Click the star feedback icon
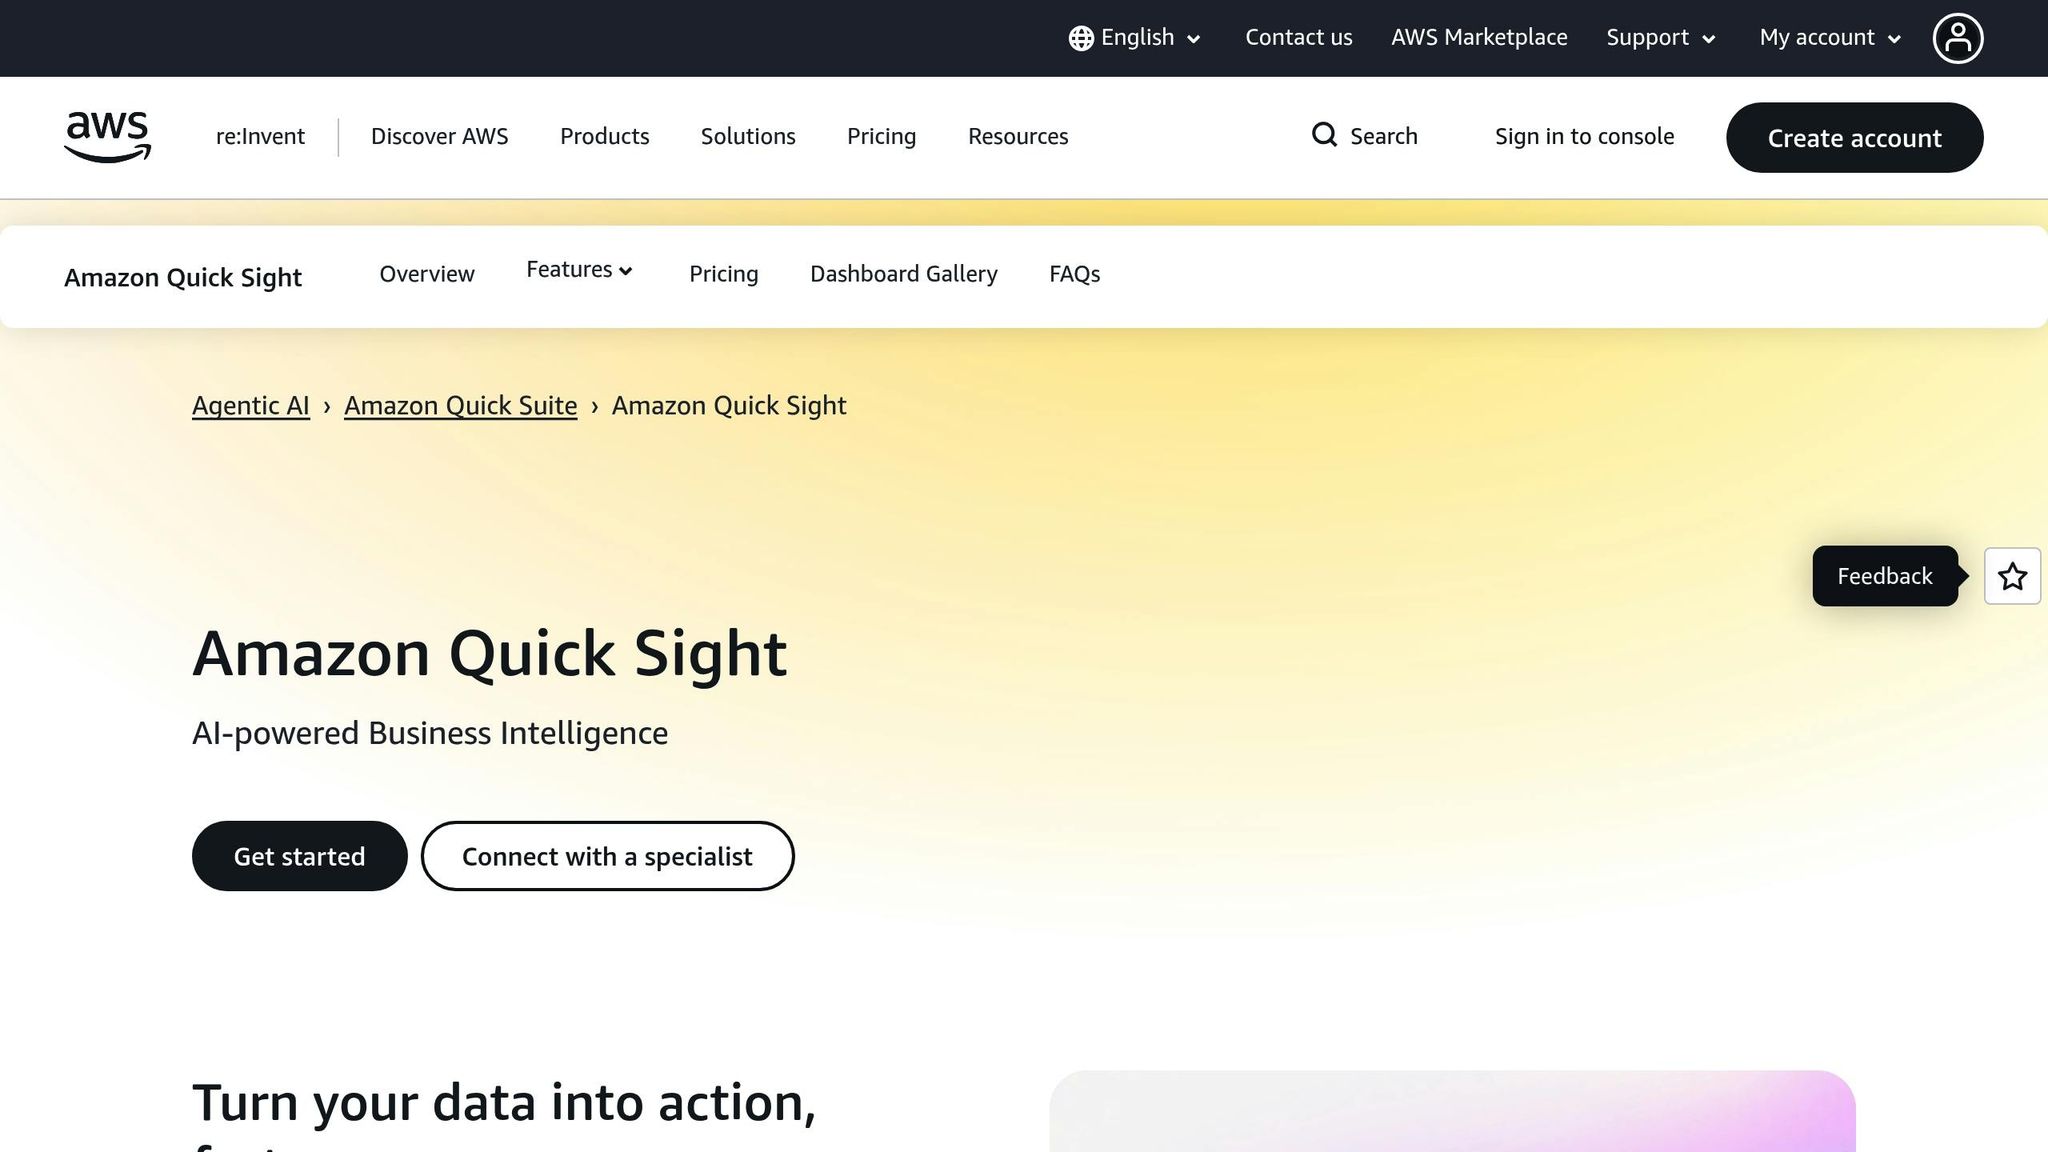 click(x=2012, y=576)
